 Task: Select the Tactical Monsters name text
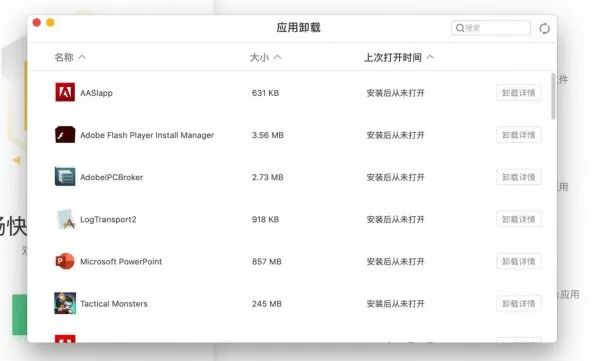114,304
